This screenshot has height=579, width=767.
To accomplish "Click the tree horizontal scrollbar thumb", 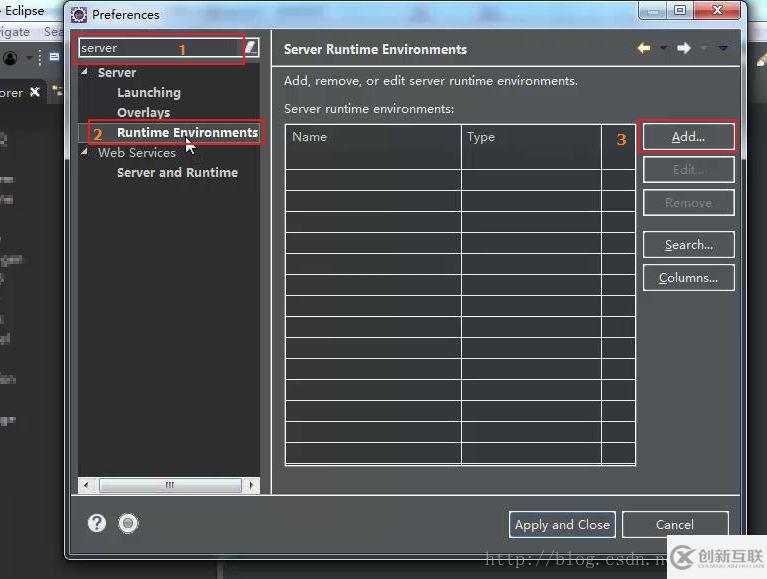I will [x=170, y=485].
